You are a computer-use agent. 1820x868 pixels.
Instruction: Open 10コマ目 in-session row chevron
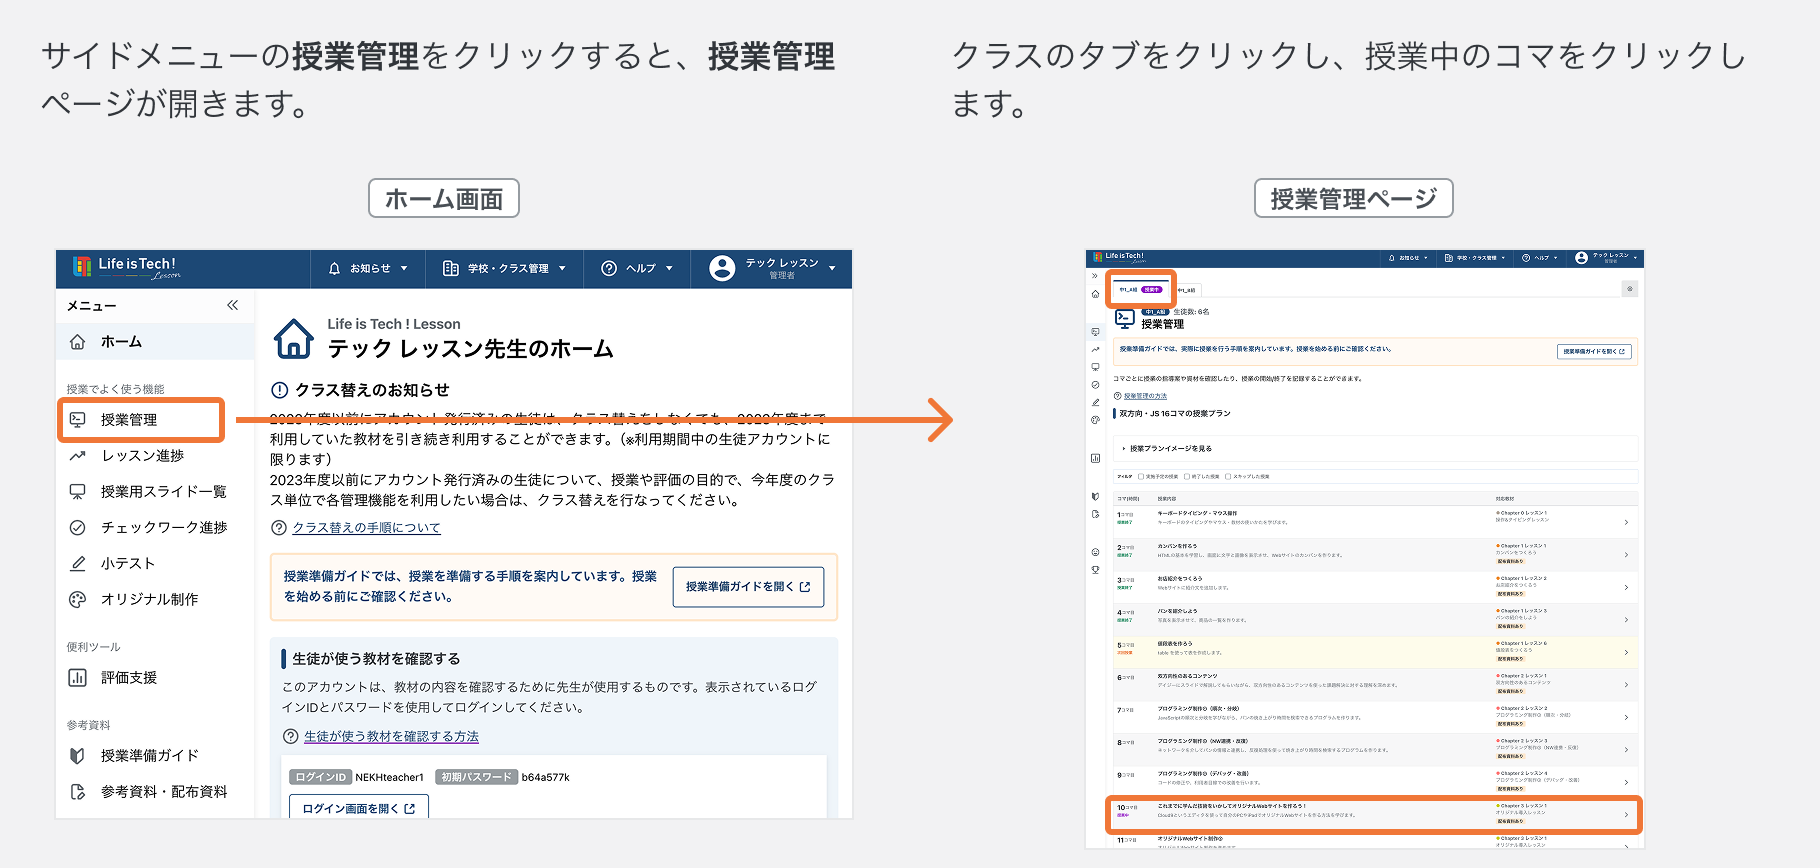1626,815
